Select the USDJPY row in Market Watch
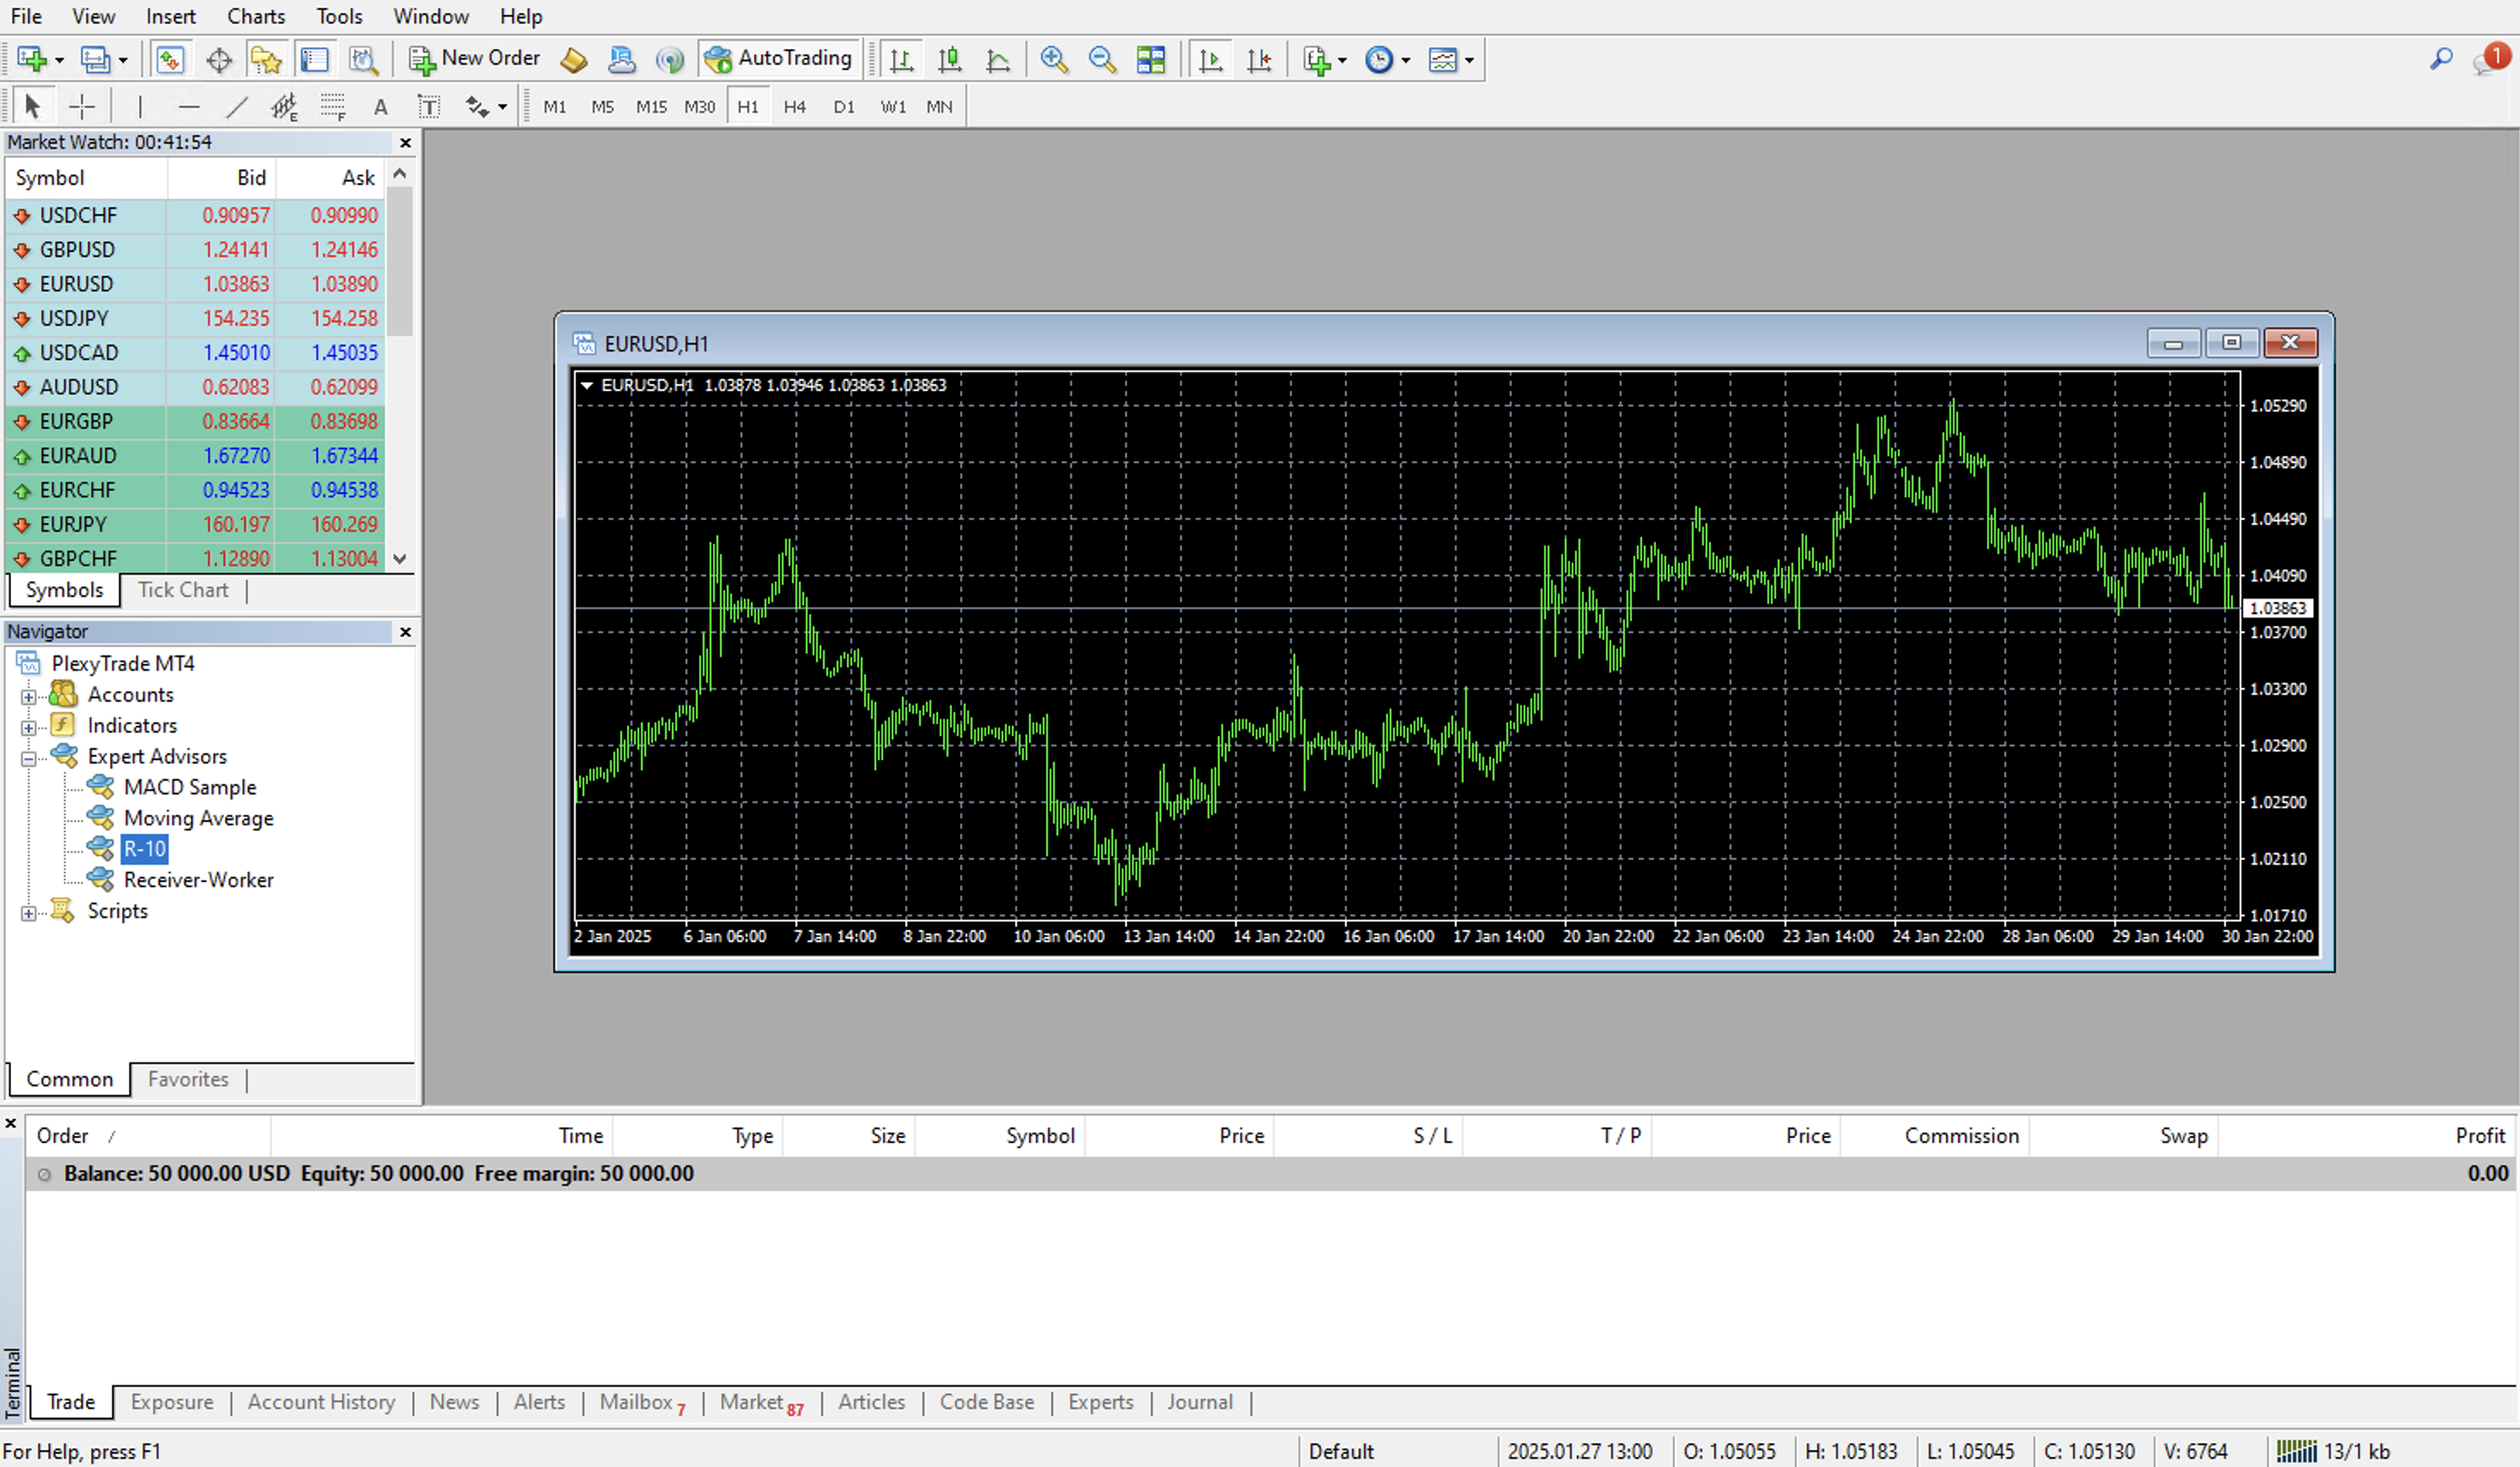2520x1467 pixels. [x=196, y=318]
